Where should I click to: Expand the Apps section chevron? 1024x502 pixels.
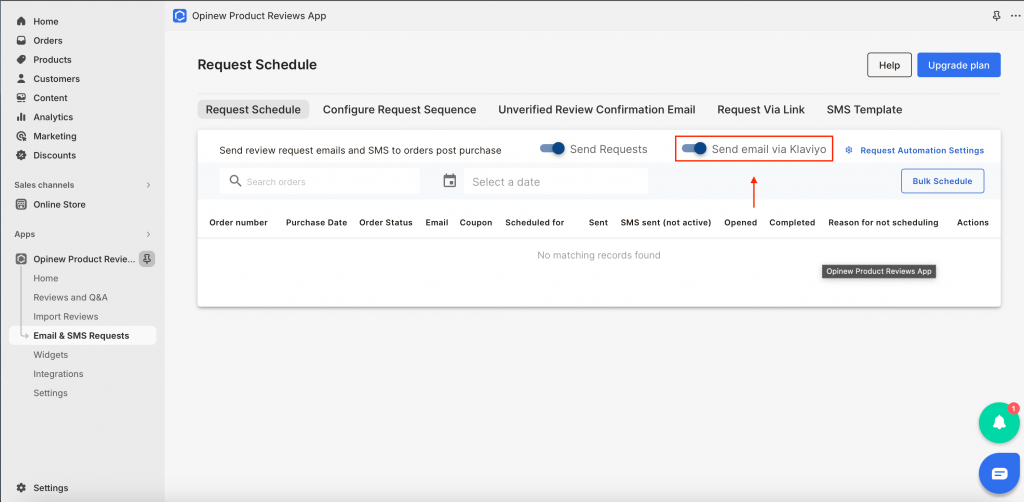pos(148,234)
